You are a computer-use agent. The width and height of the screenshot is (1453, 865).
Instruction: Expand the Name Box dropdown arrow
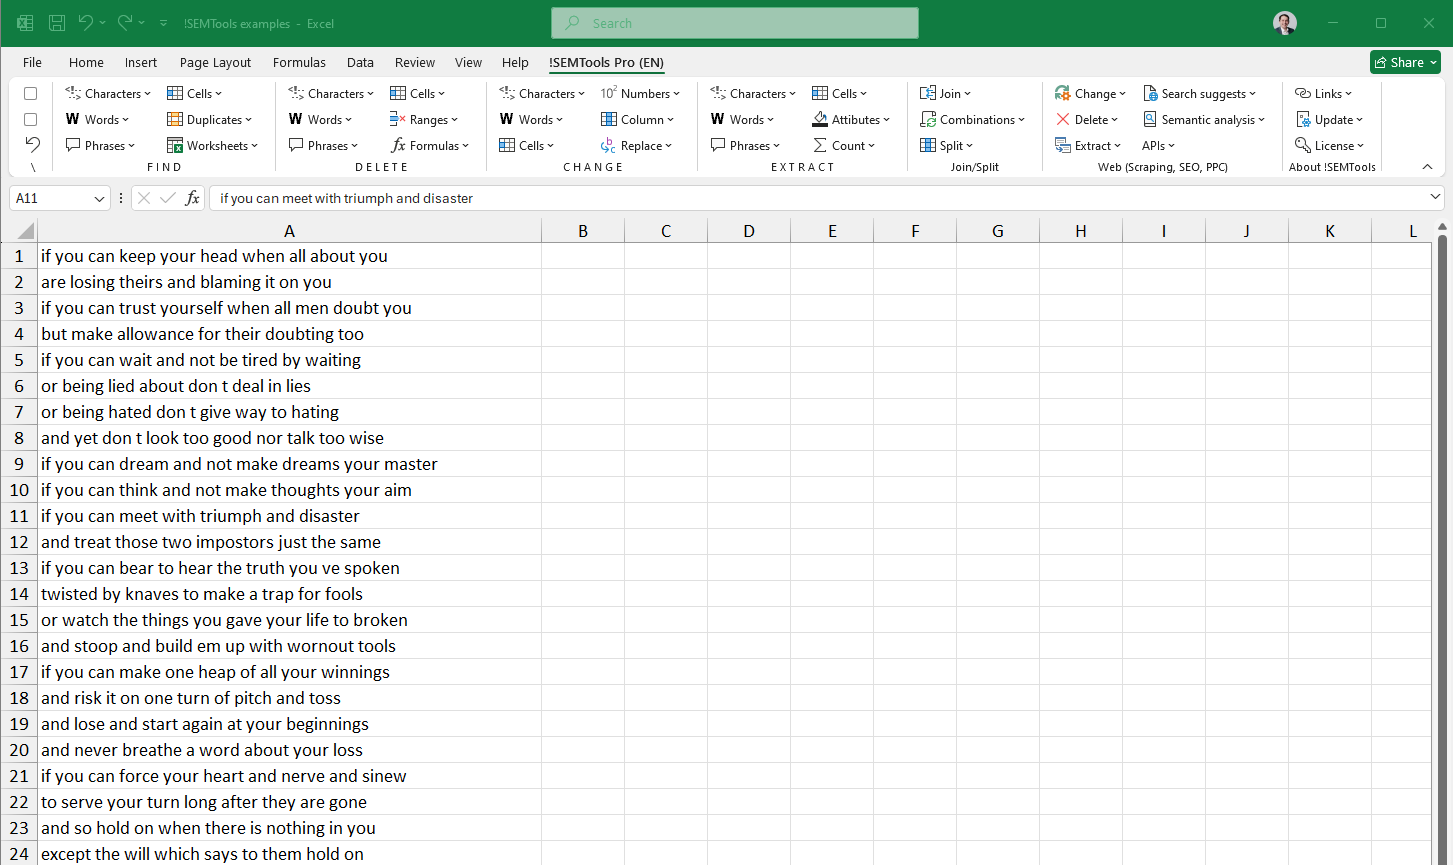pos(99,199)
